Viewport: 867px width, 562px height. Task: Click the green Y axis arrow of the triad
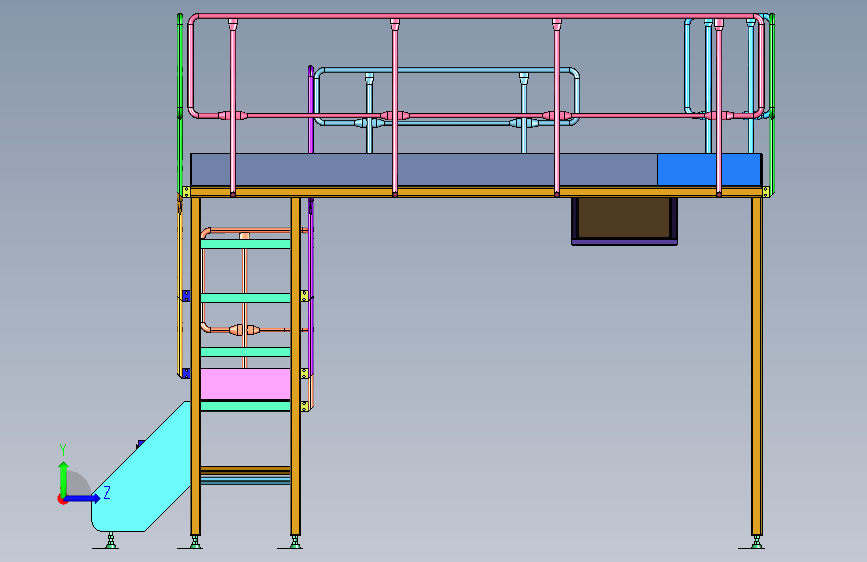pos(64,478)
